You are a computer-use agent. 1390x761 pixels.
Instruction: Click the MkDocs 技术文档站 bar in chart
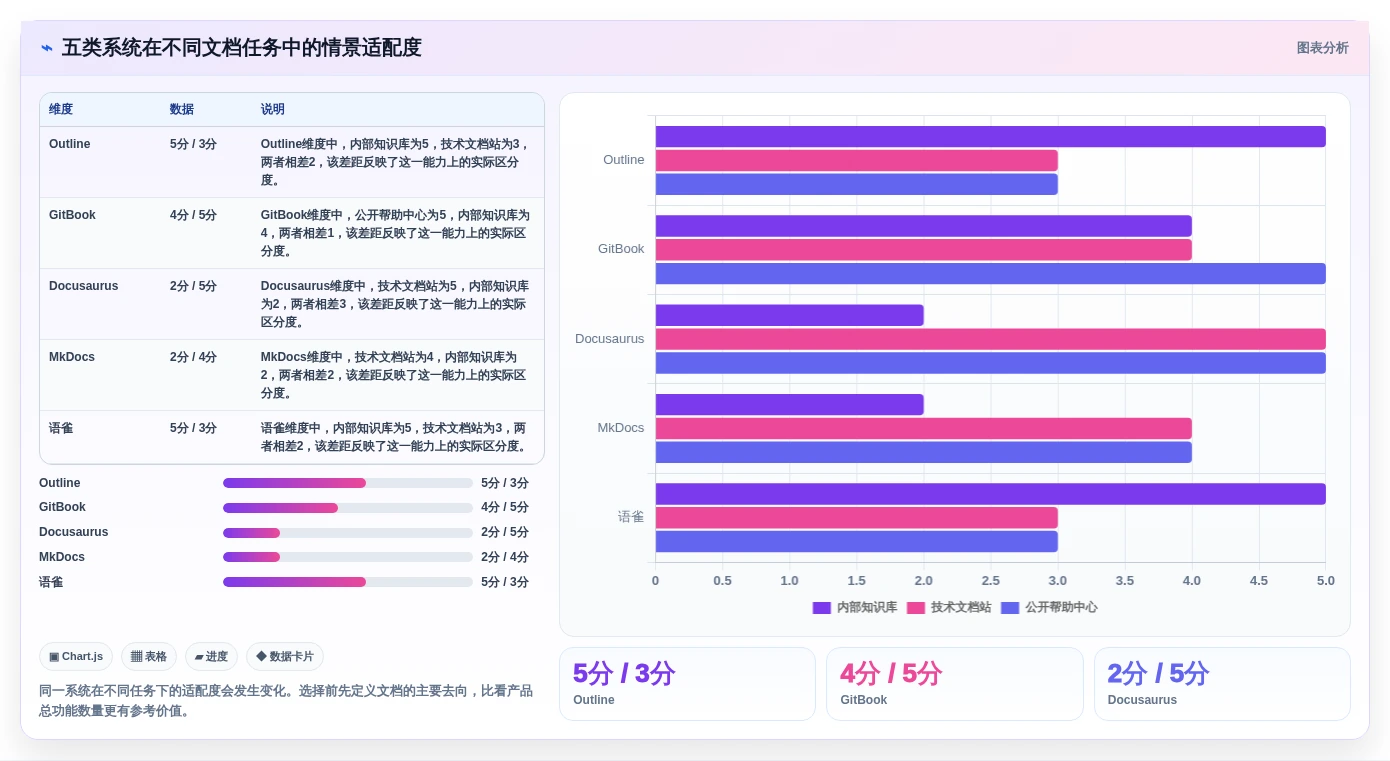tap(923, 428)
